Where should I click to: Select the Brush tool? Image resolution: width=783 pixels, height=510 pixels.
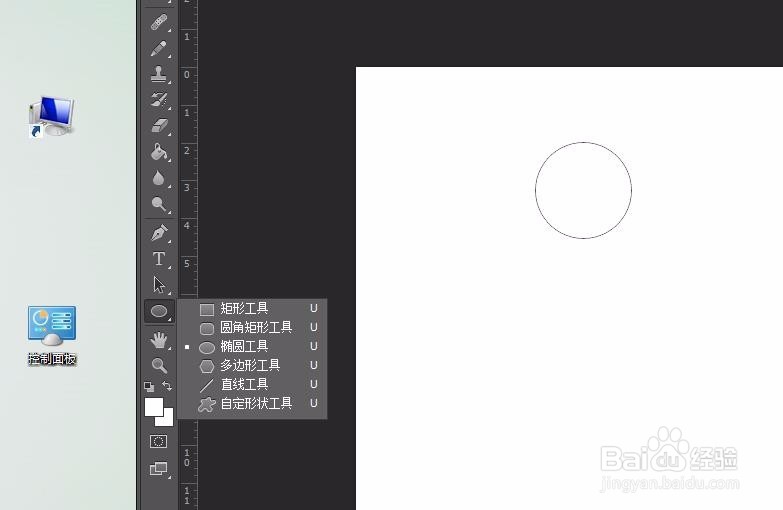[x=159, y=48]
